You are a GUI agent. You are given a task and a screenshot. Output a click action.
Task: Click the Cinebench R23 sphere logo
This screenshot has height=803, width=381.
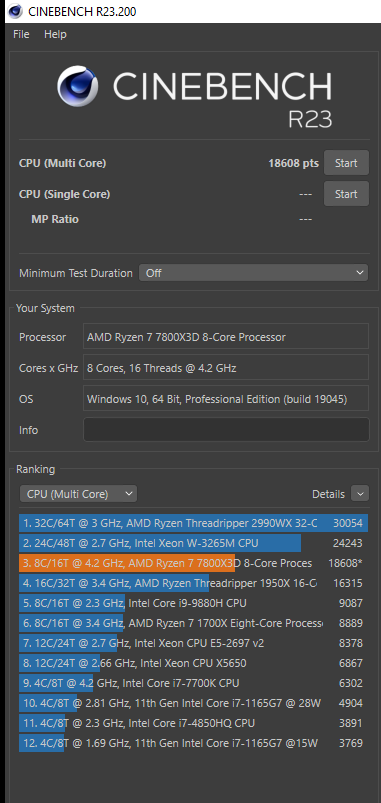[78, 86]
